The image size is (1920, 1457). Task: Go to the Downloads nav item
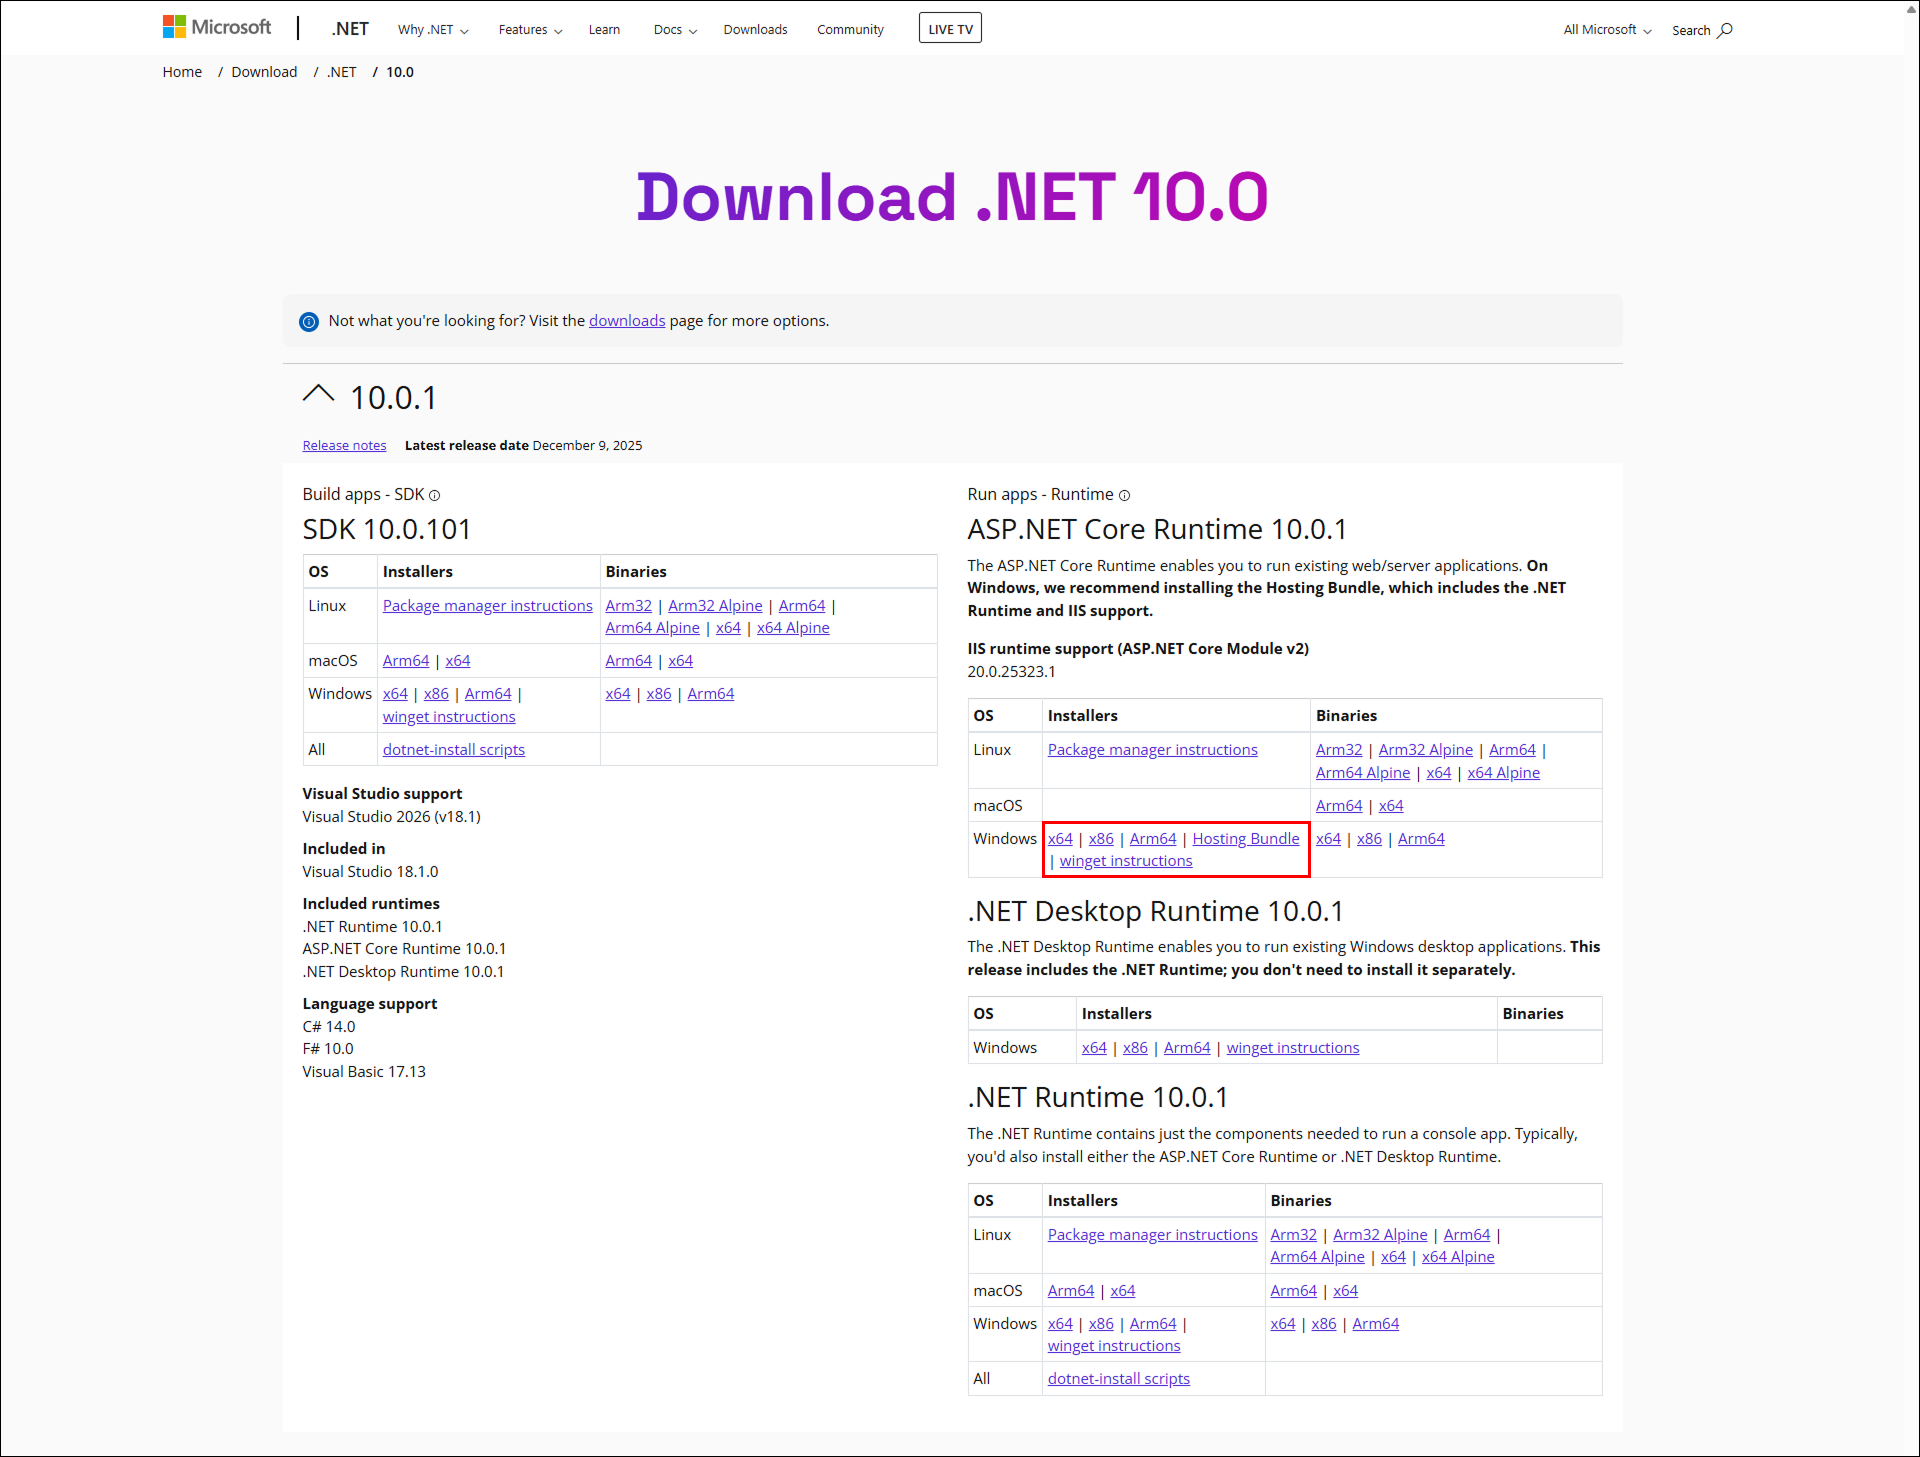[755, 29]
